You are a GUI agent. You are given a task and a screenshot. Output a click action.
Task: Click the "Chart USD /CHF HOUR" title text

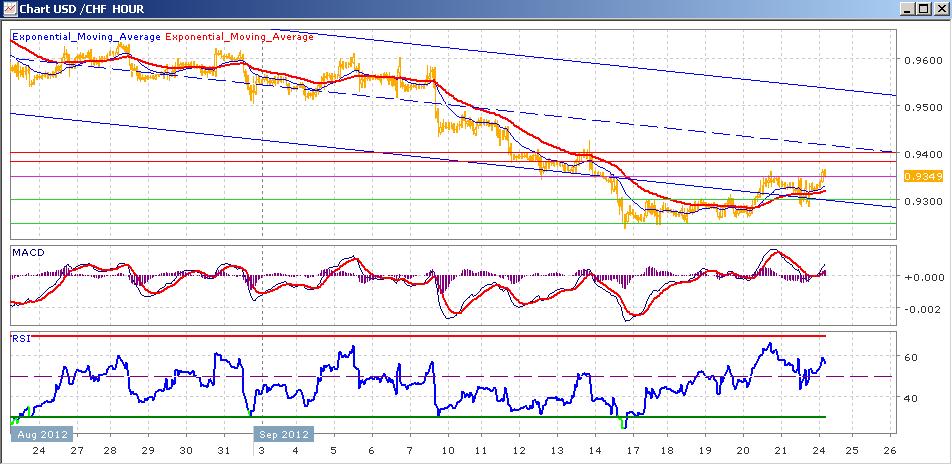pos(81,9)
